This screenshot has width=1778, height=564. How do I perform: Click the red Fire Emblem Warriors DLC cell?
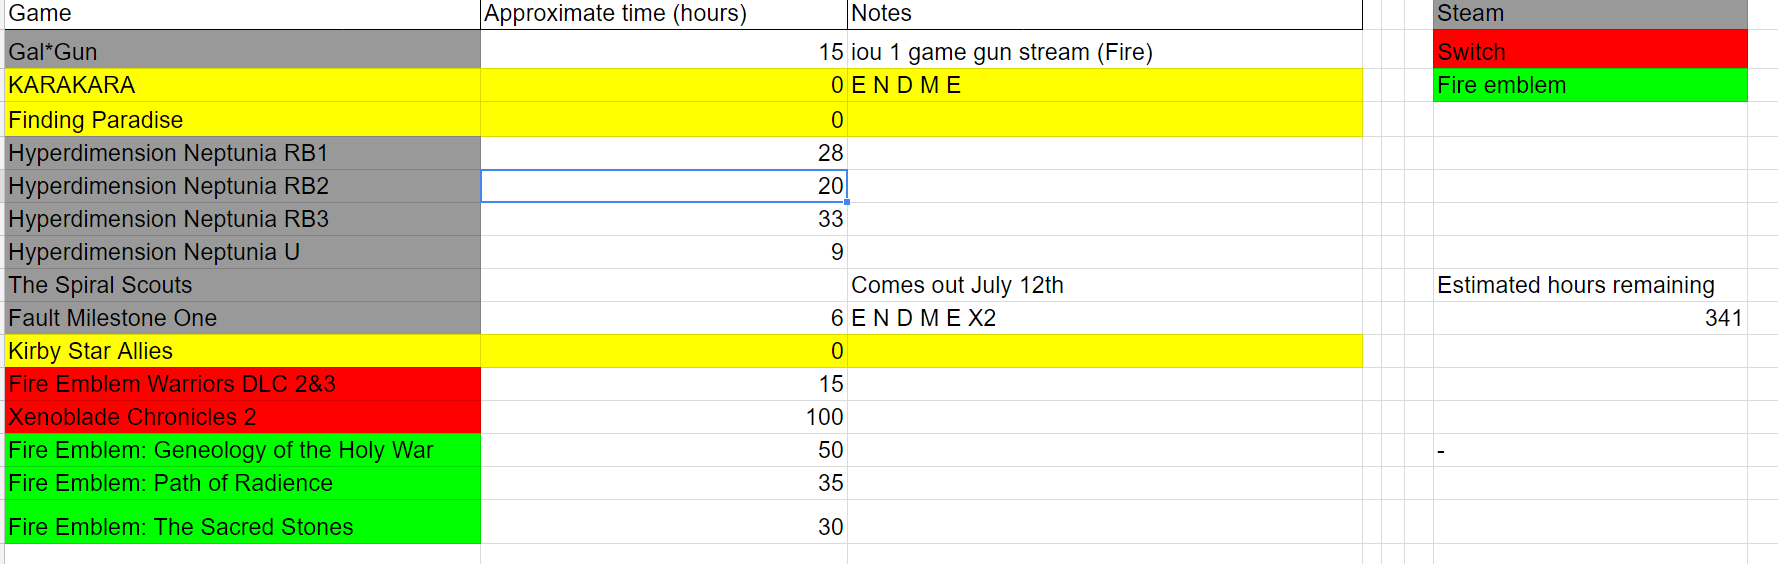click(x=243, y=384)
